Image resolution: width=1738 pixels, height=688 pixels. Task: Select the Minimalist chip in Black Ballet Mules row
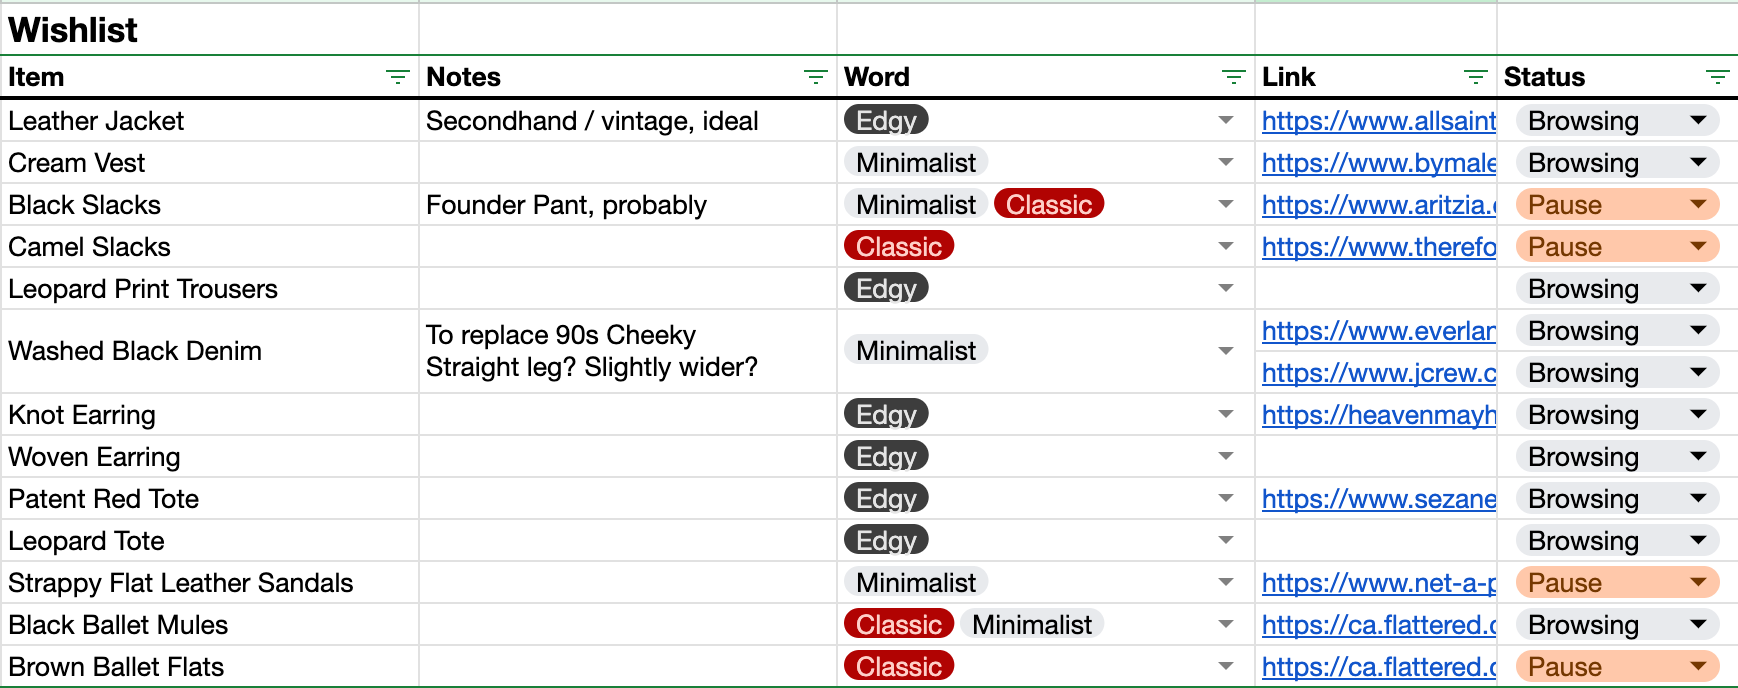pos(1032,624)
